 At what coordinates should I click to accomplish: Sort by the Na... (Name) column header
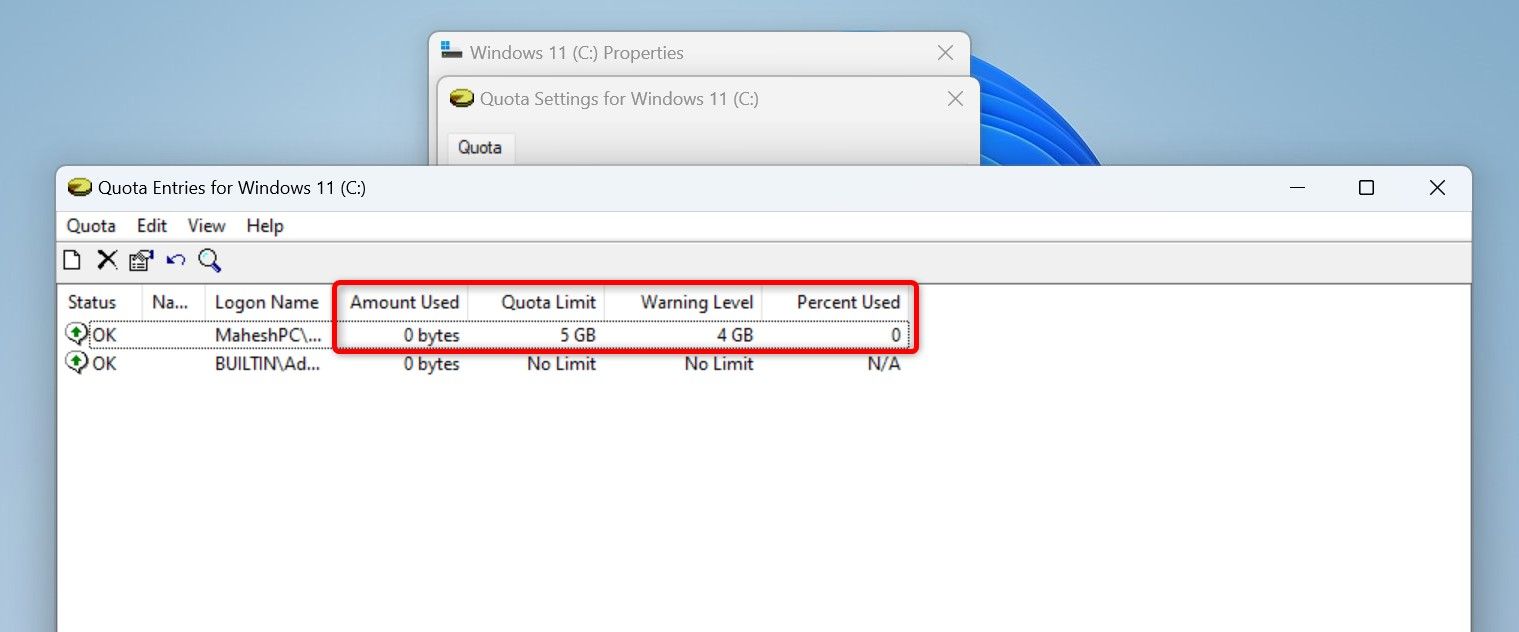point(173,302)
